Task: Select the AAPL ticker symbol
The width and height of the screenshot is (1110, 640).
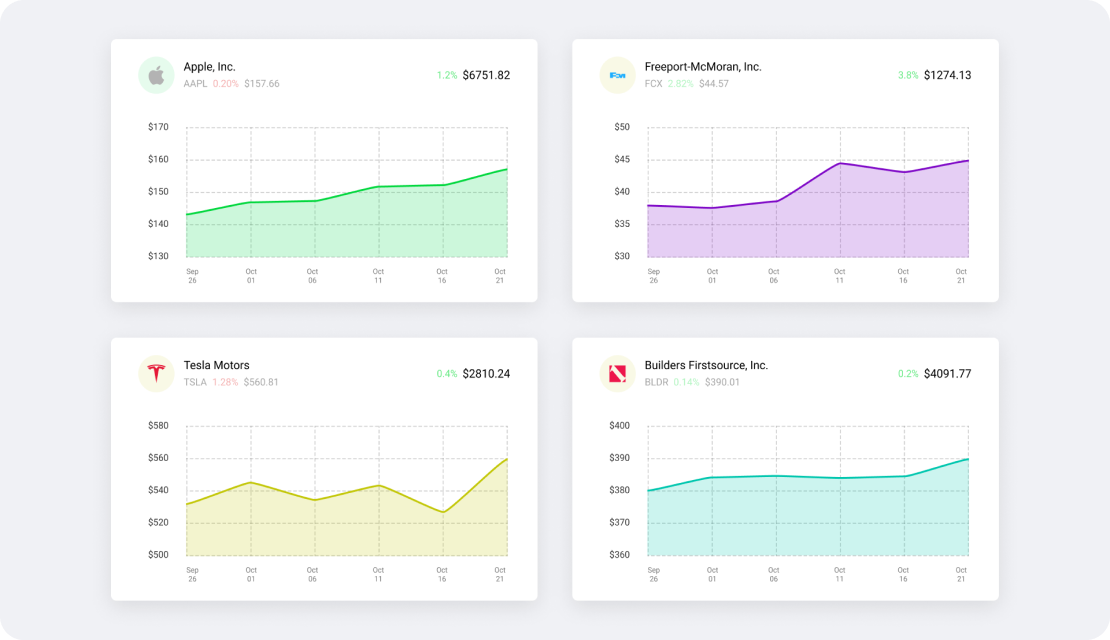Action: pos(195,84)
